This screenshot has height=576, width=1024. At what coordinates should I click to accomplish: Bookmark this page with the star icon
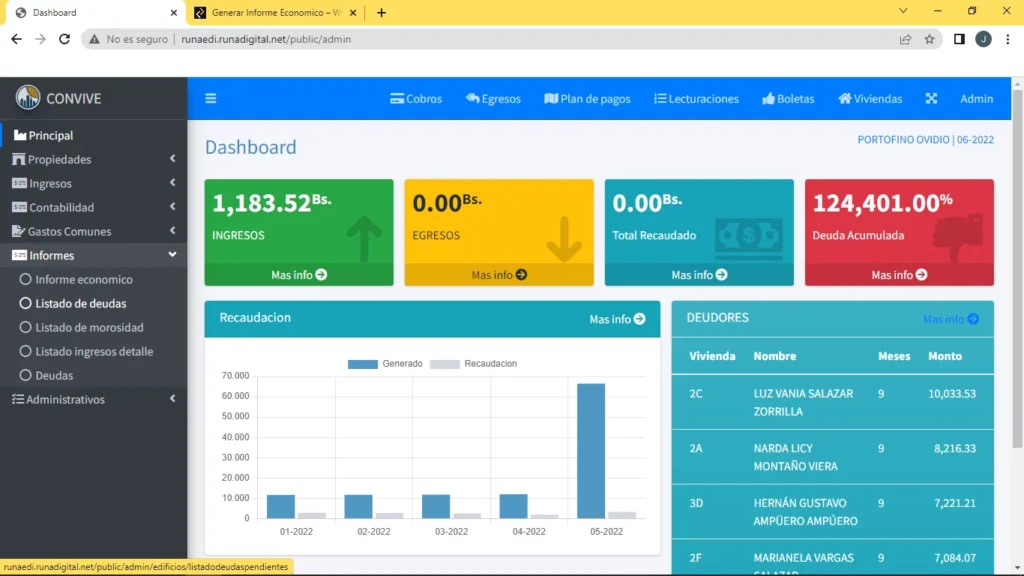(x=929, y=39)
